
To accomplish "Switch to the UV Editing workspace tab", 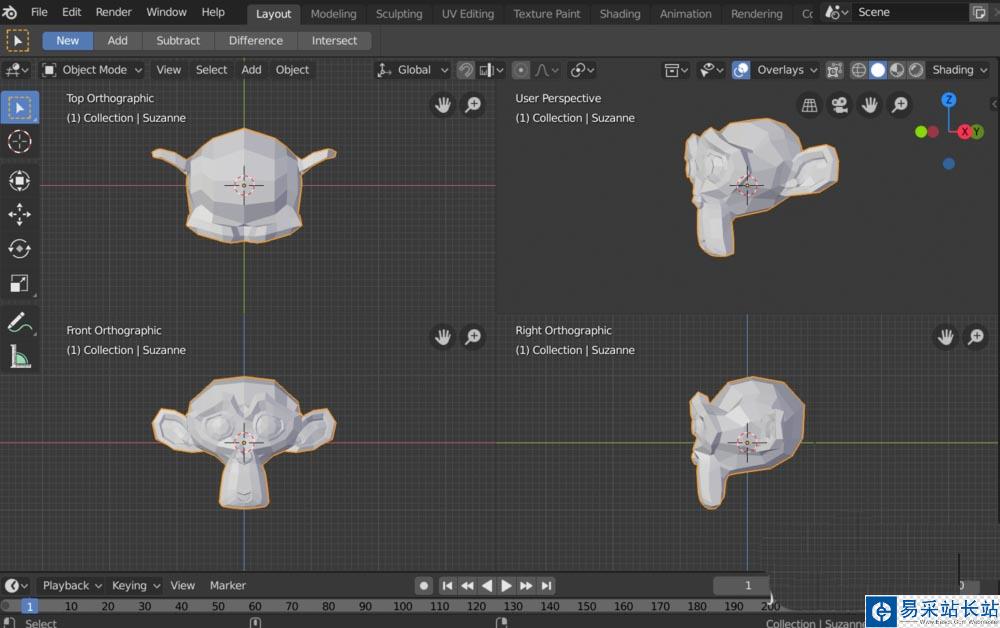I will click(467, 14).
